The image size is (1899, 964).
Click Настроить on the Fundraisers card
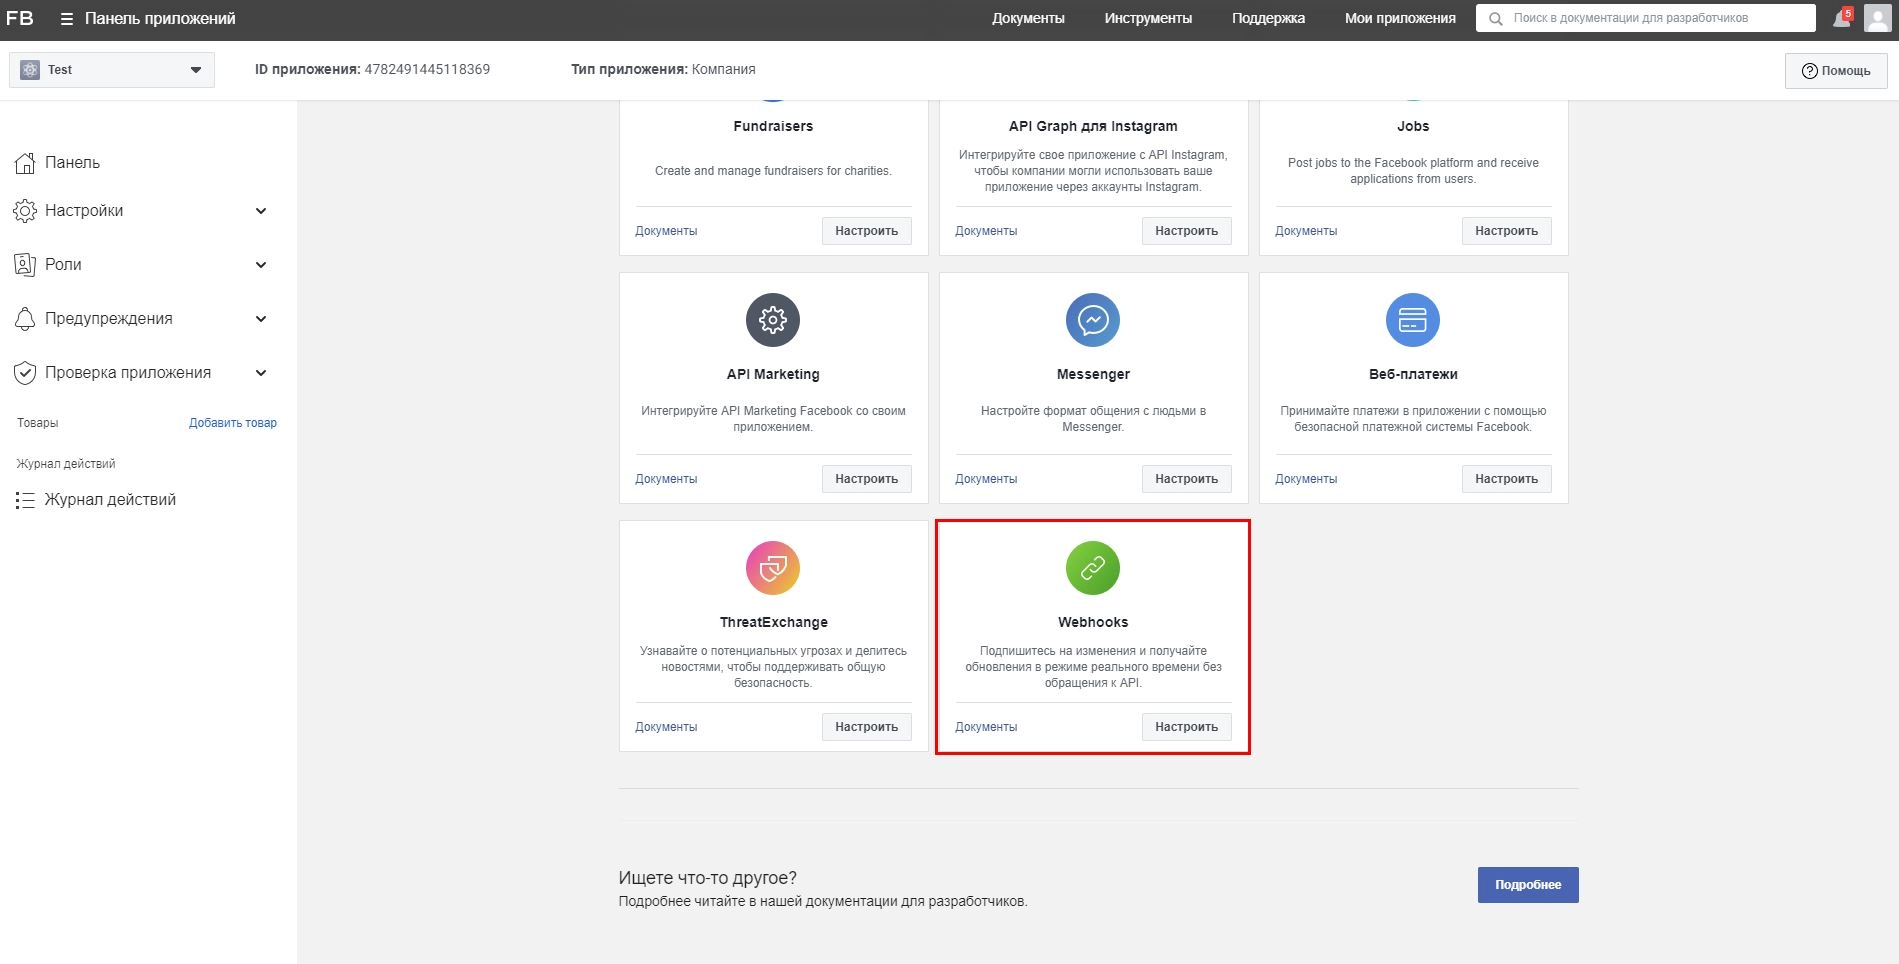pyautogui.click(x=867, y=231)
